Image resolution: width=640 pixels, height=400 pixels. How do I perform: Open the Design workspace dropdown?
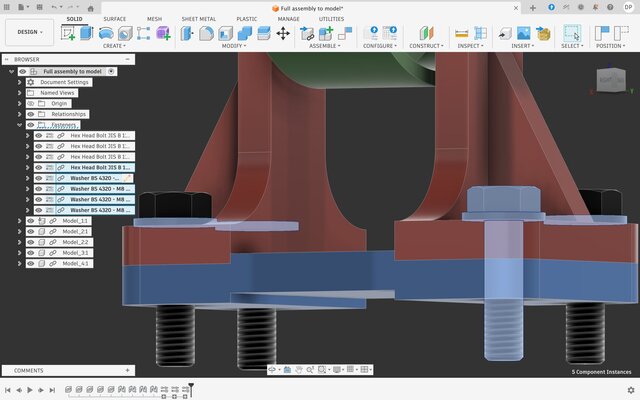tap(28, 32)
